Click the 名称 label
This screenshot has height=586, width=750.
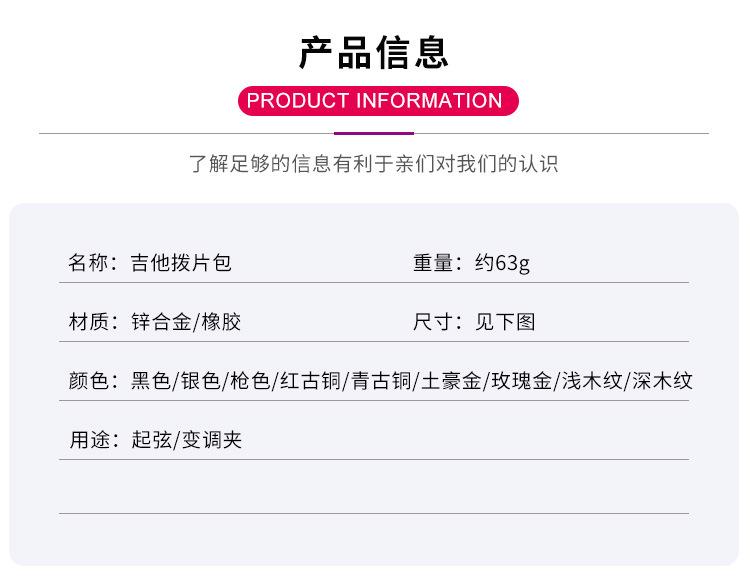tap(88, 263)
